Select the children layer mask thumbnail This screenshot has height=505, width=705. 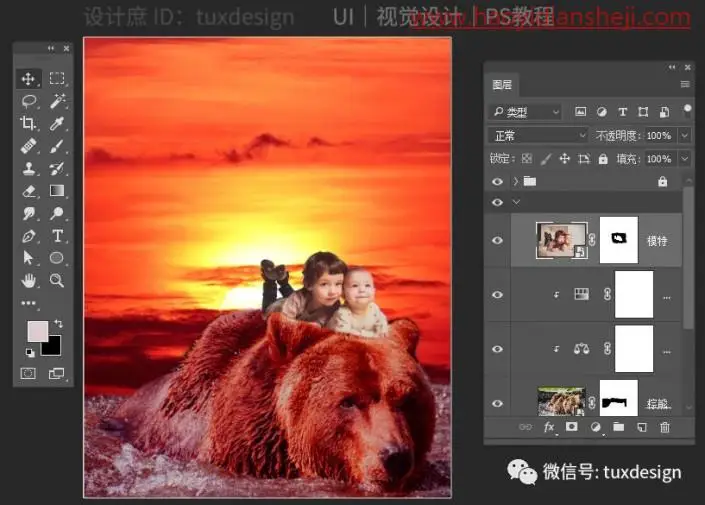[x=619, y=240]
